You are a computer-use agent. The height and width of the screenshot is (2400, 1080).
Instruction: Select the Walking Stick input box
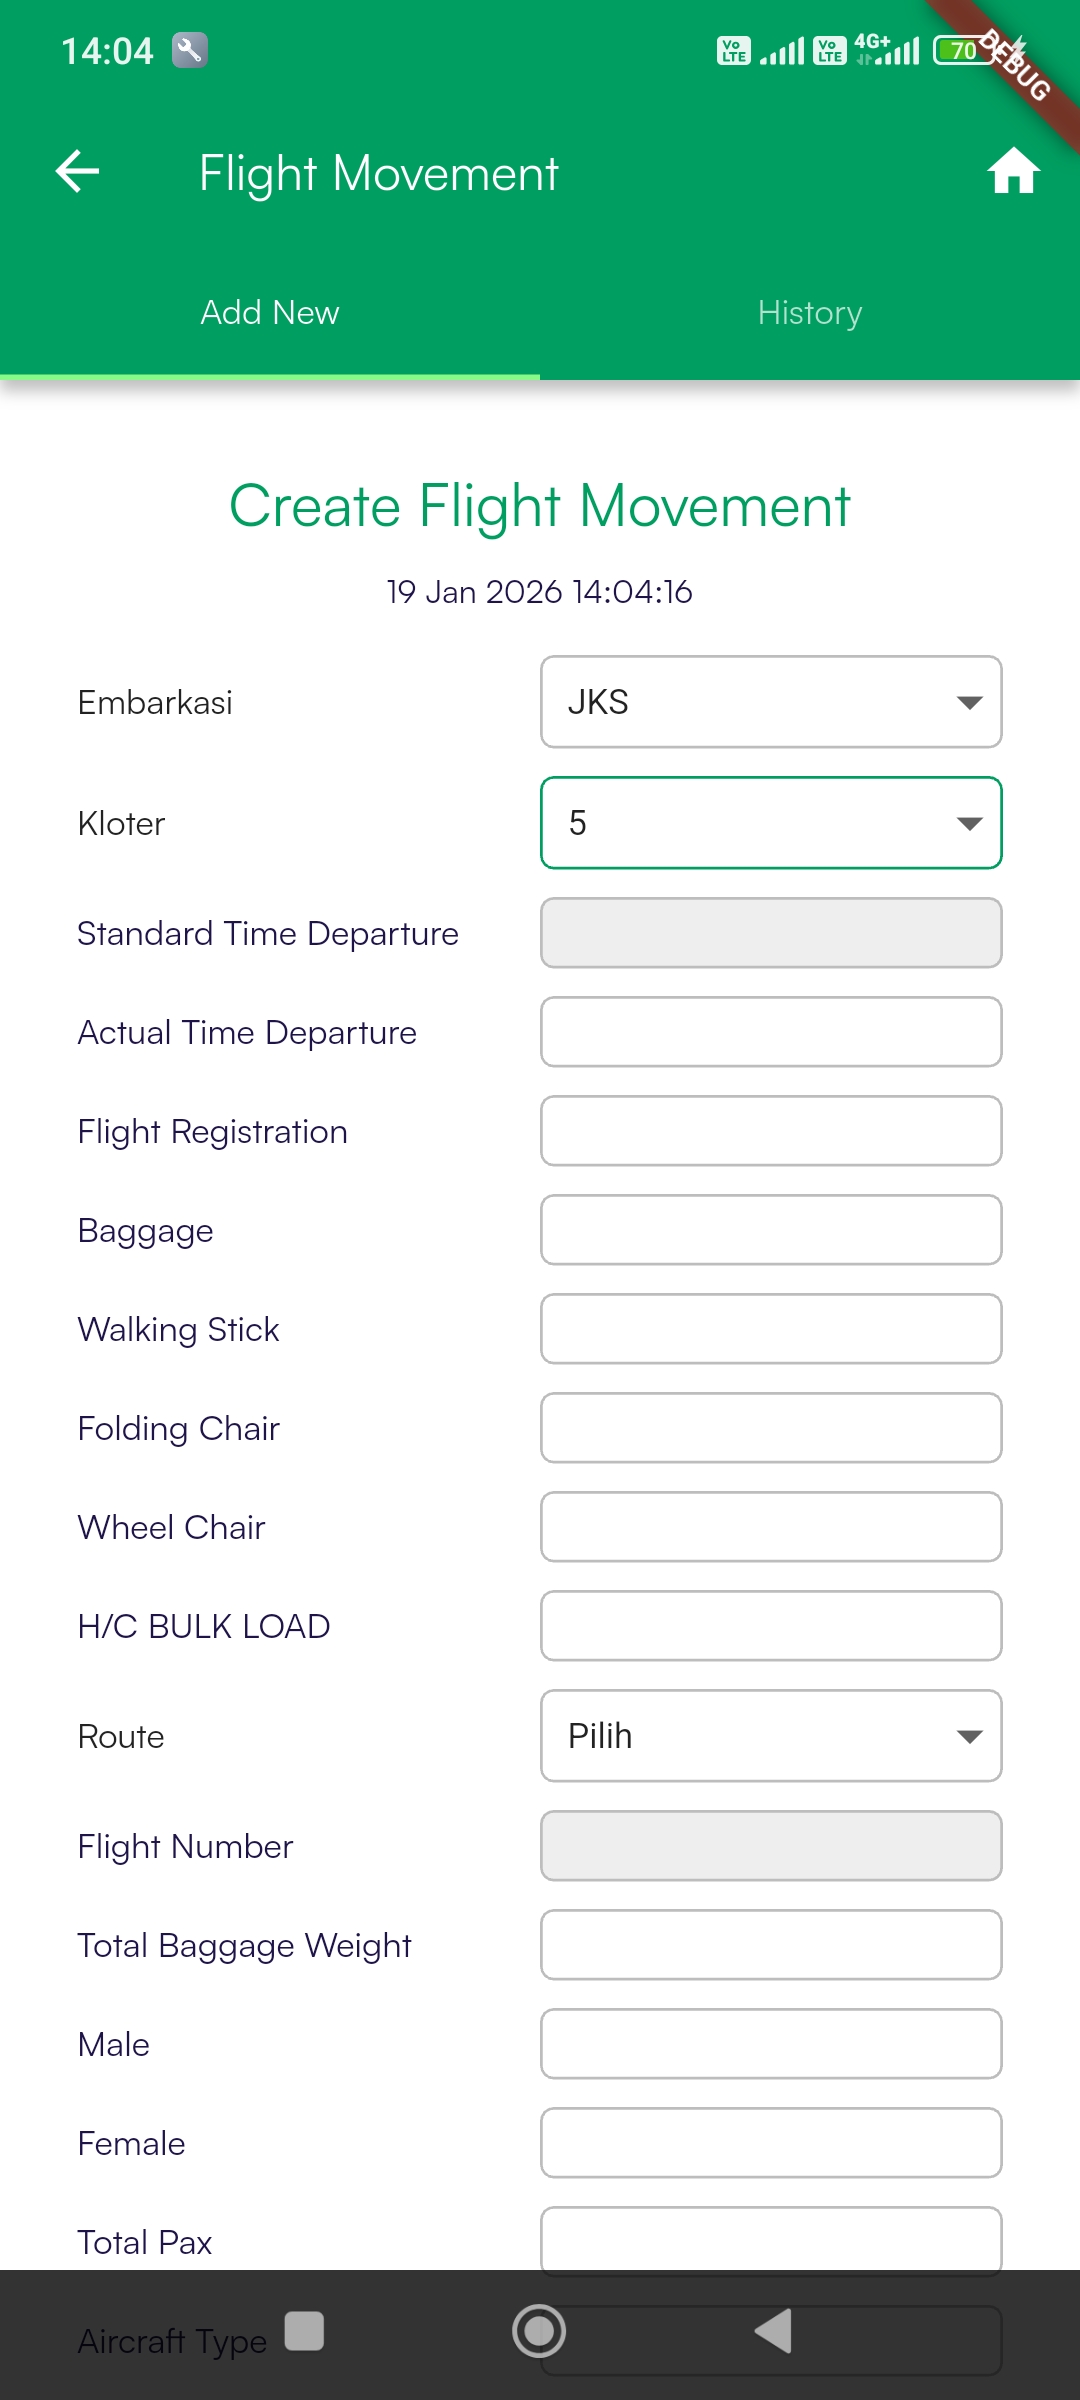coord(771,1329)
